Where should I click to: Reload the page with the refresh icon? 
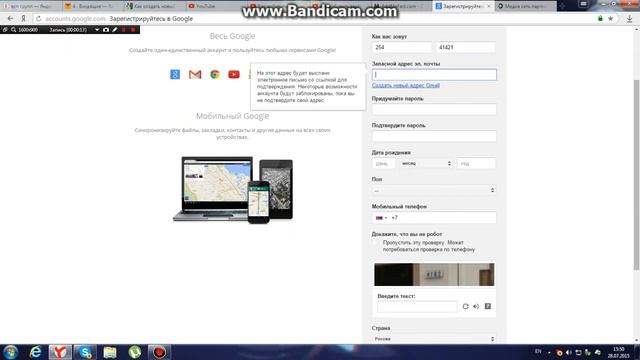point(38,19)
